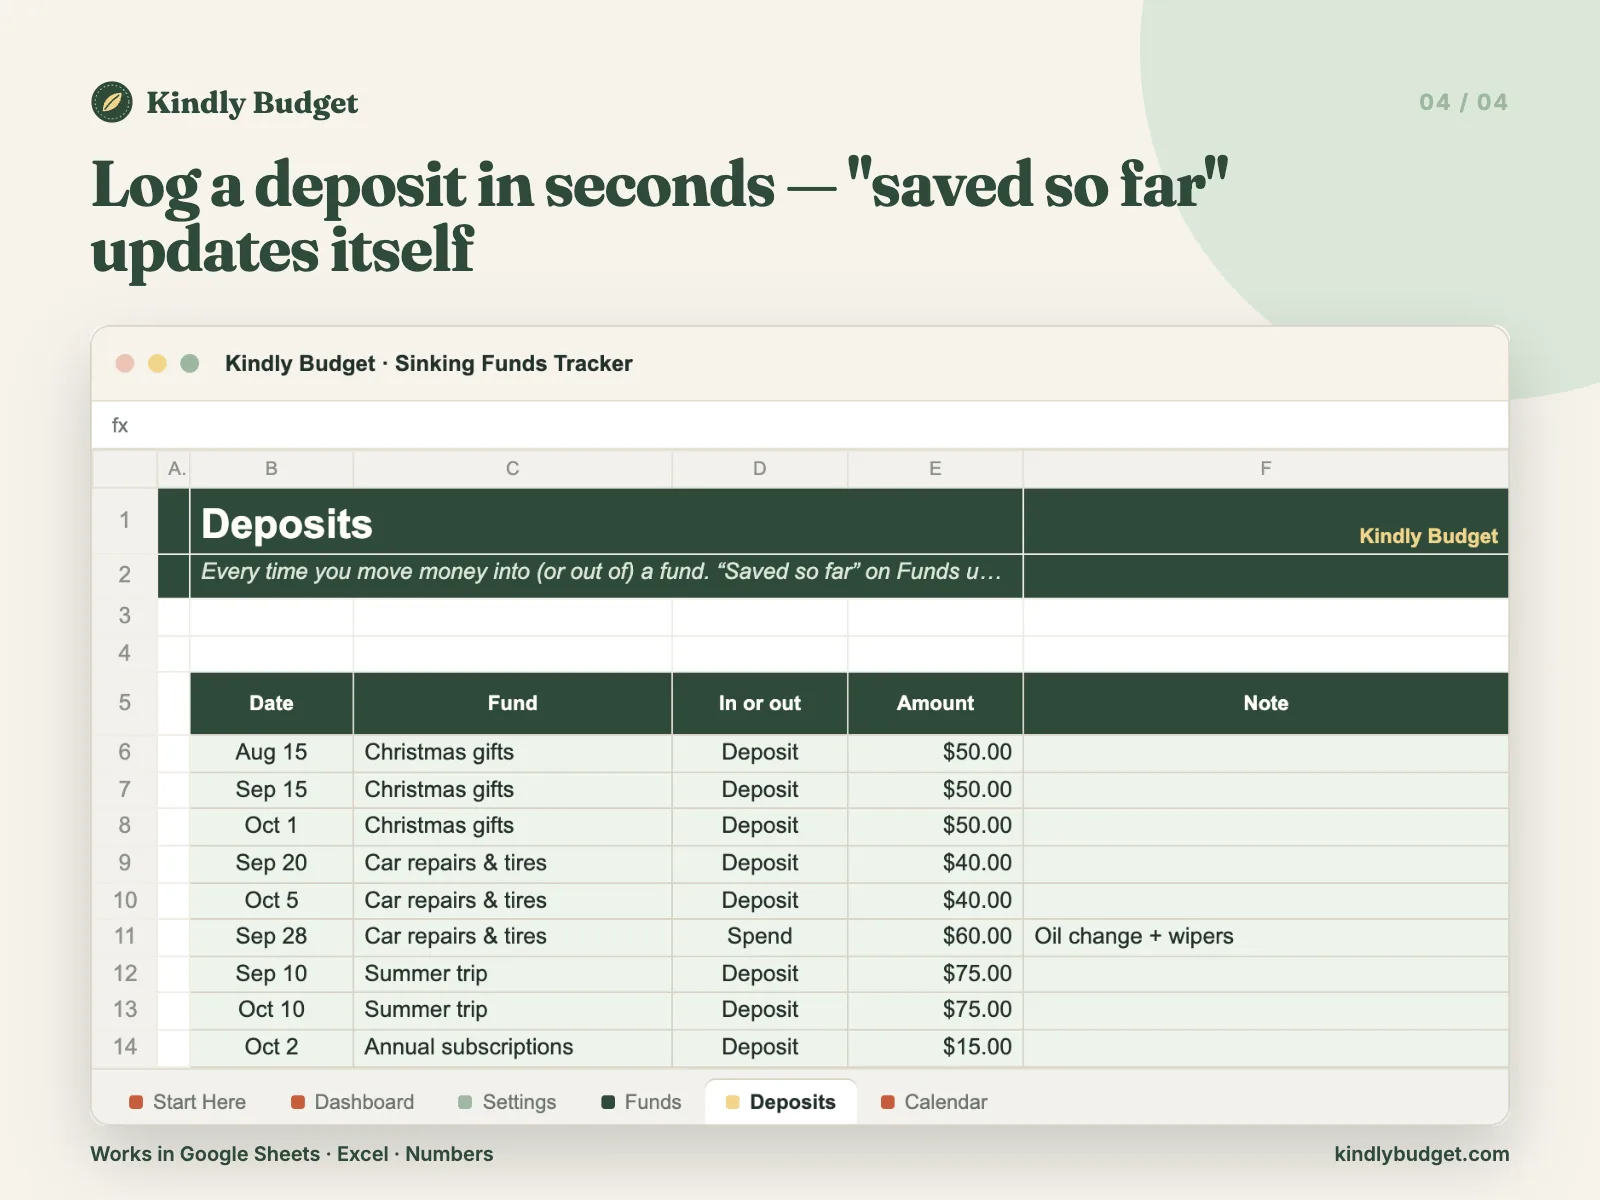Open the Start Here sheet tab
The height and width of the screenshot is (1200, 1600).
[188, 1102]
